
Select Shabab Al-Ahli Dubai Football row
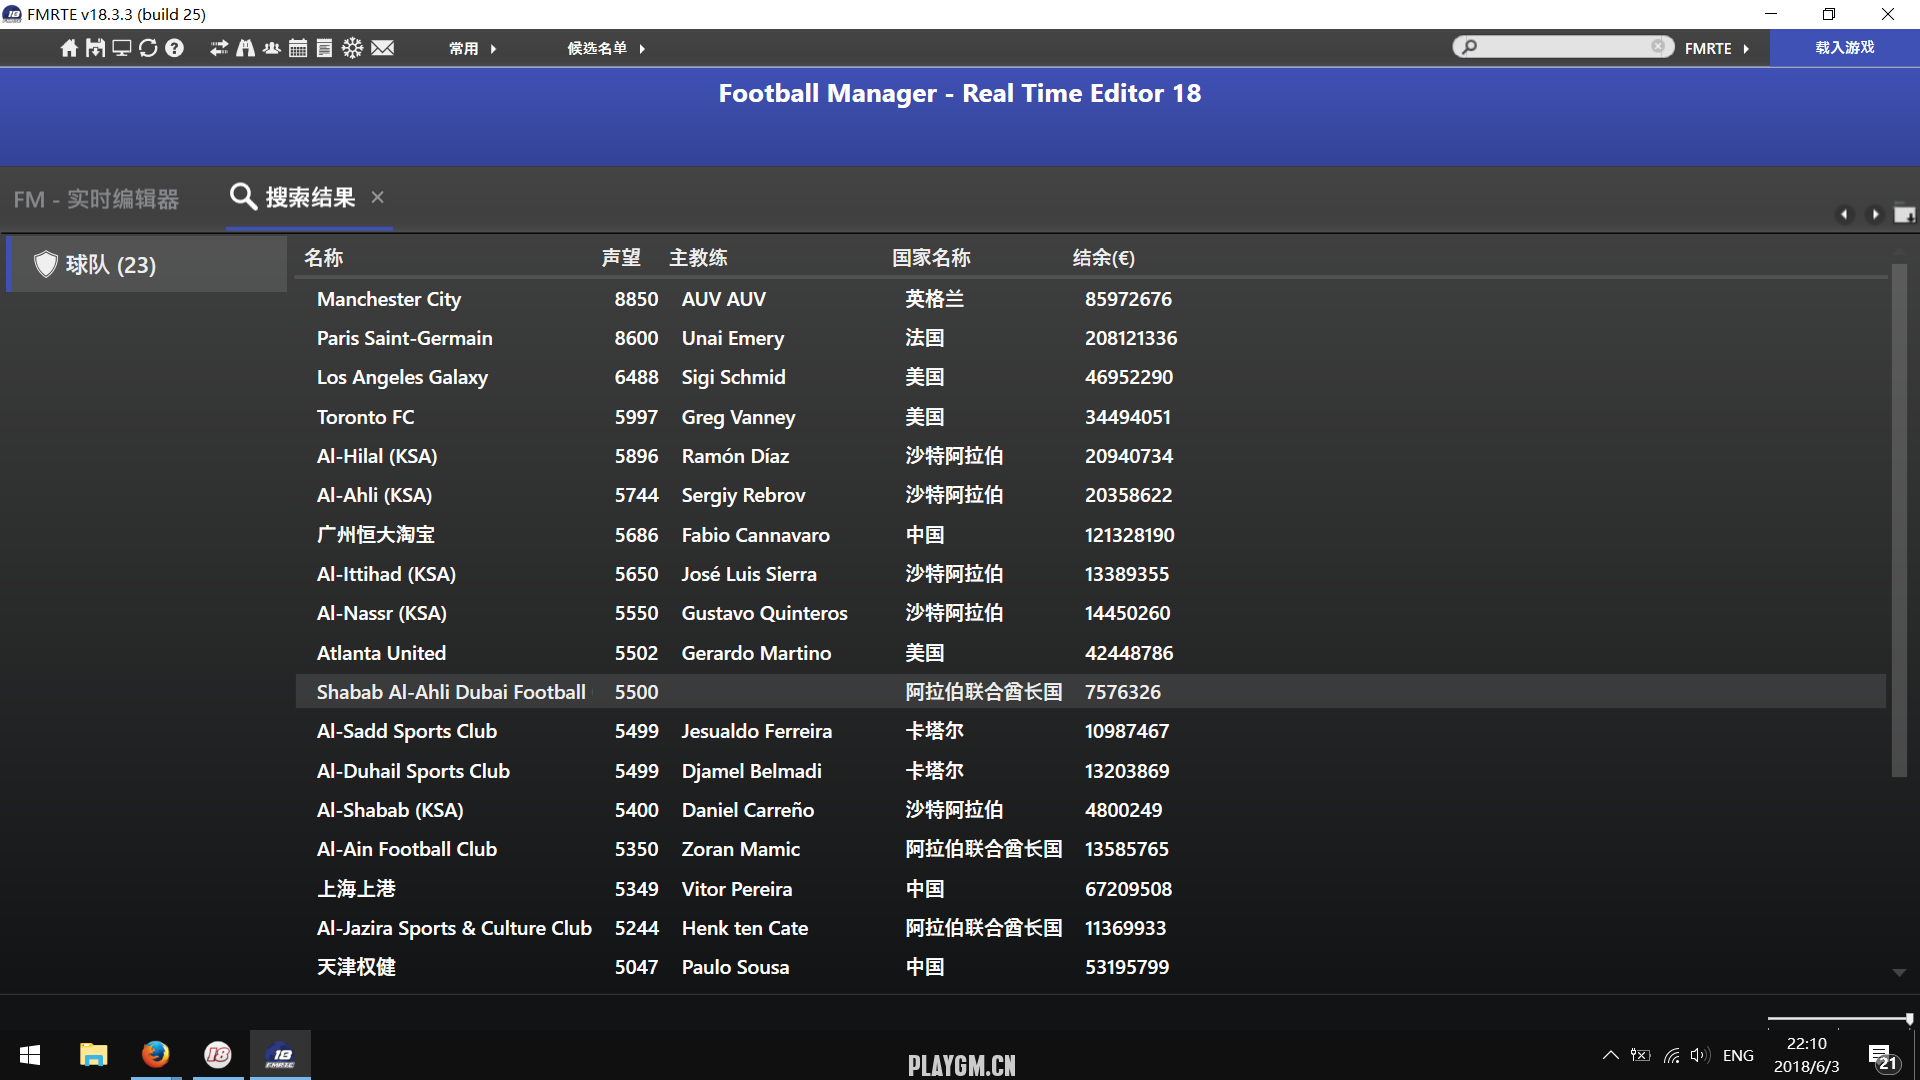(x=1090, y=692)
